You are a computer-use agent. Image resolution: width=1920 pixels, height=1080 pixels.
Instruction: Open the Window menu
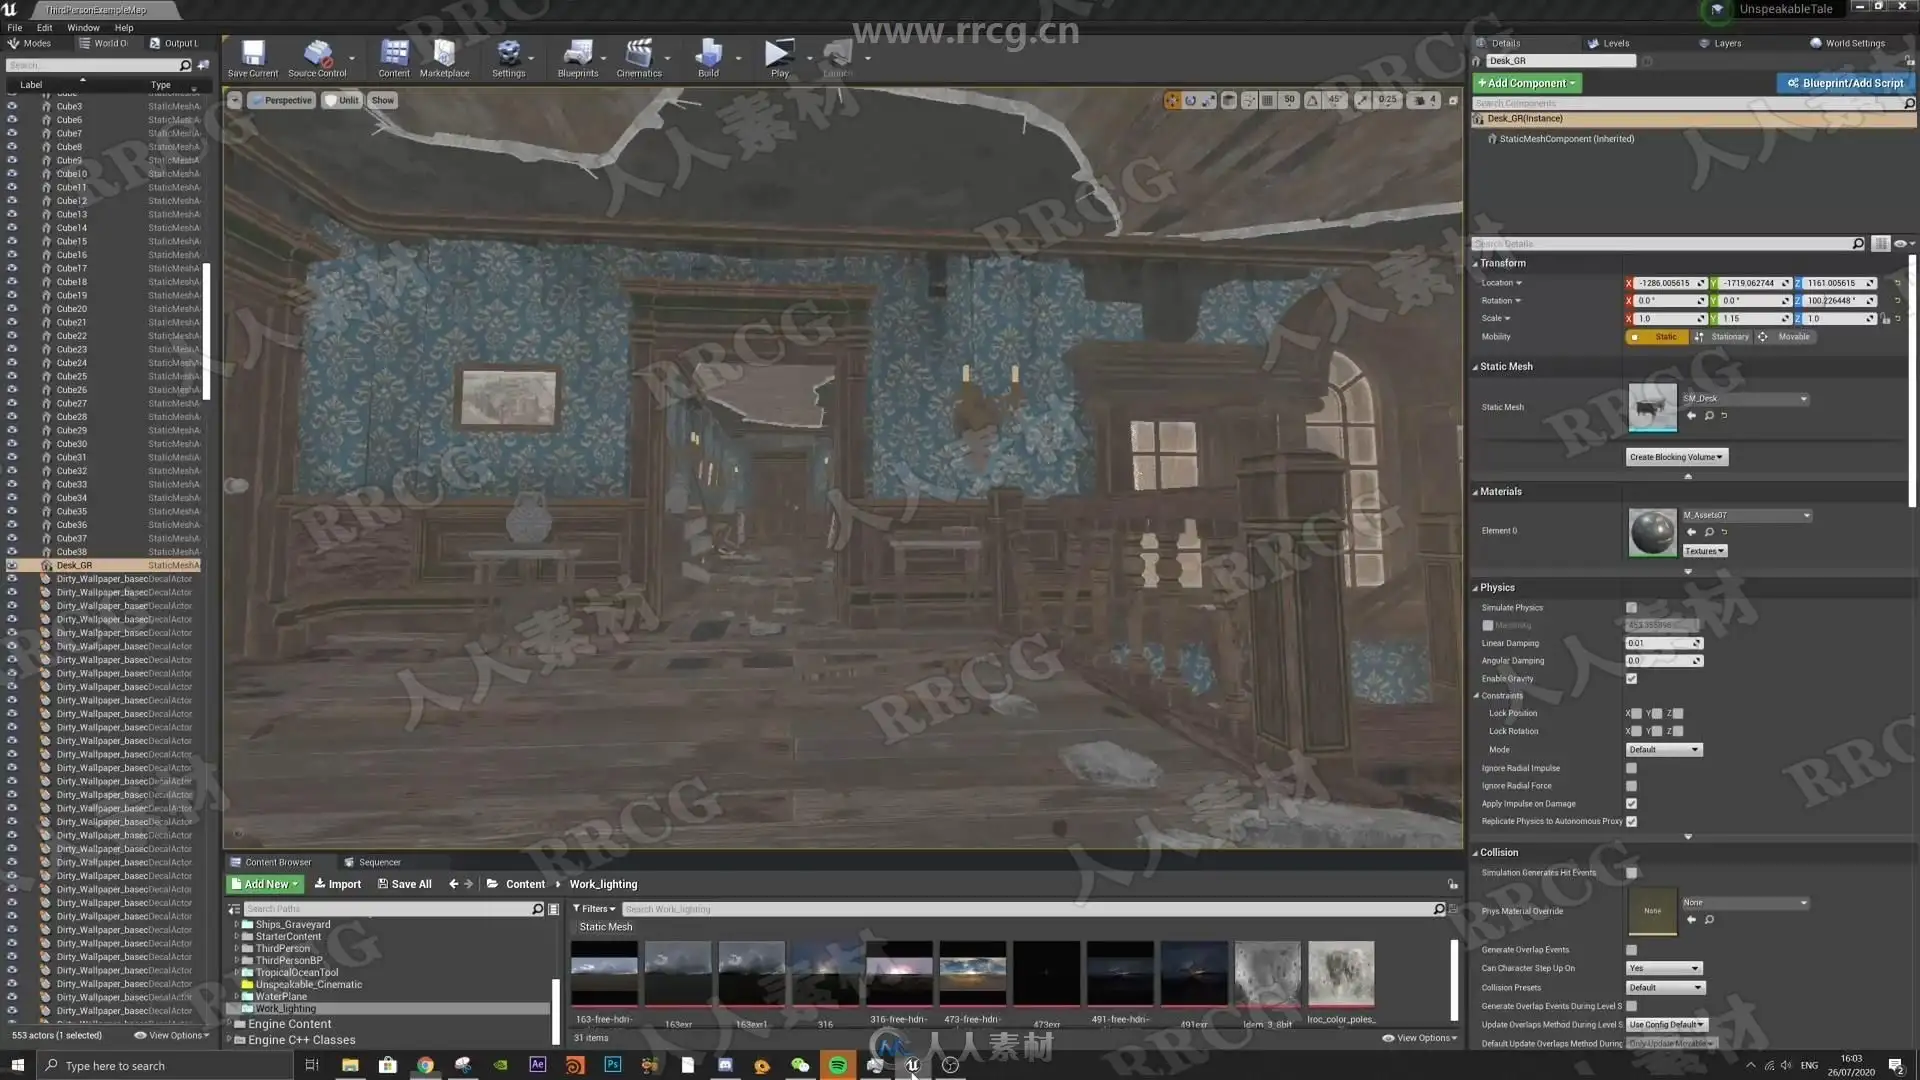point(83,28)
